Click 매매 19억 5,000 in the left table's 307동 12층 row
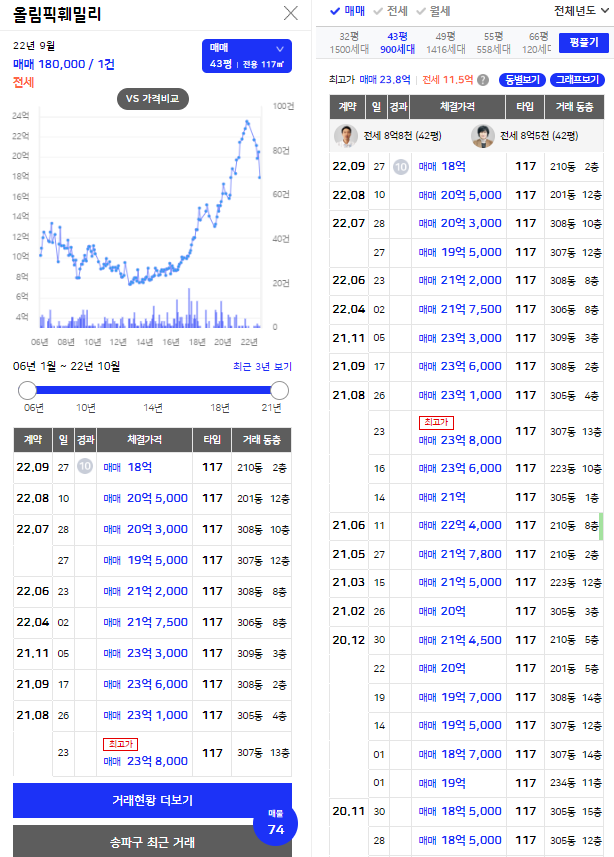The height and width of the screenshot is (857, 614). click(x=145, y=560)
